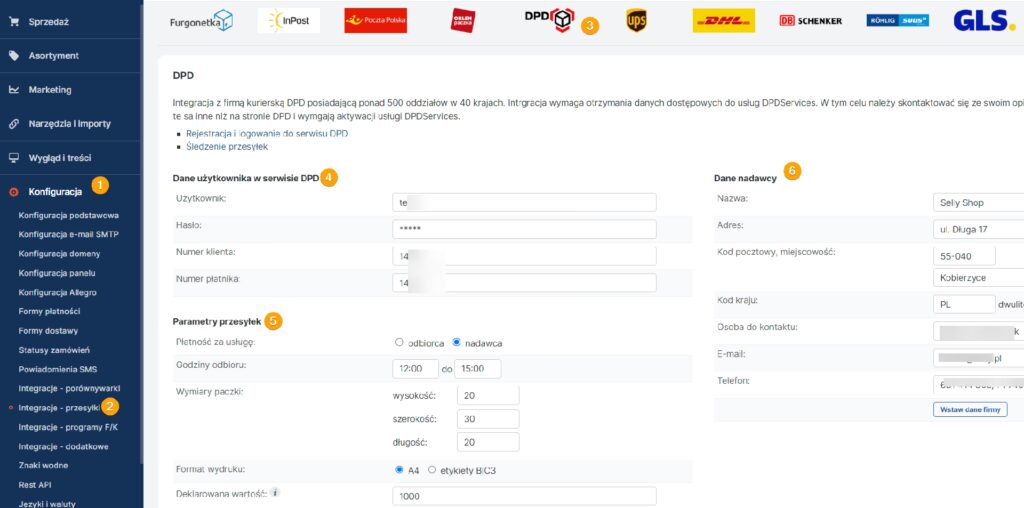Go to 'Formy dostawy' menu item

tap(48, 330)
